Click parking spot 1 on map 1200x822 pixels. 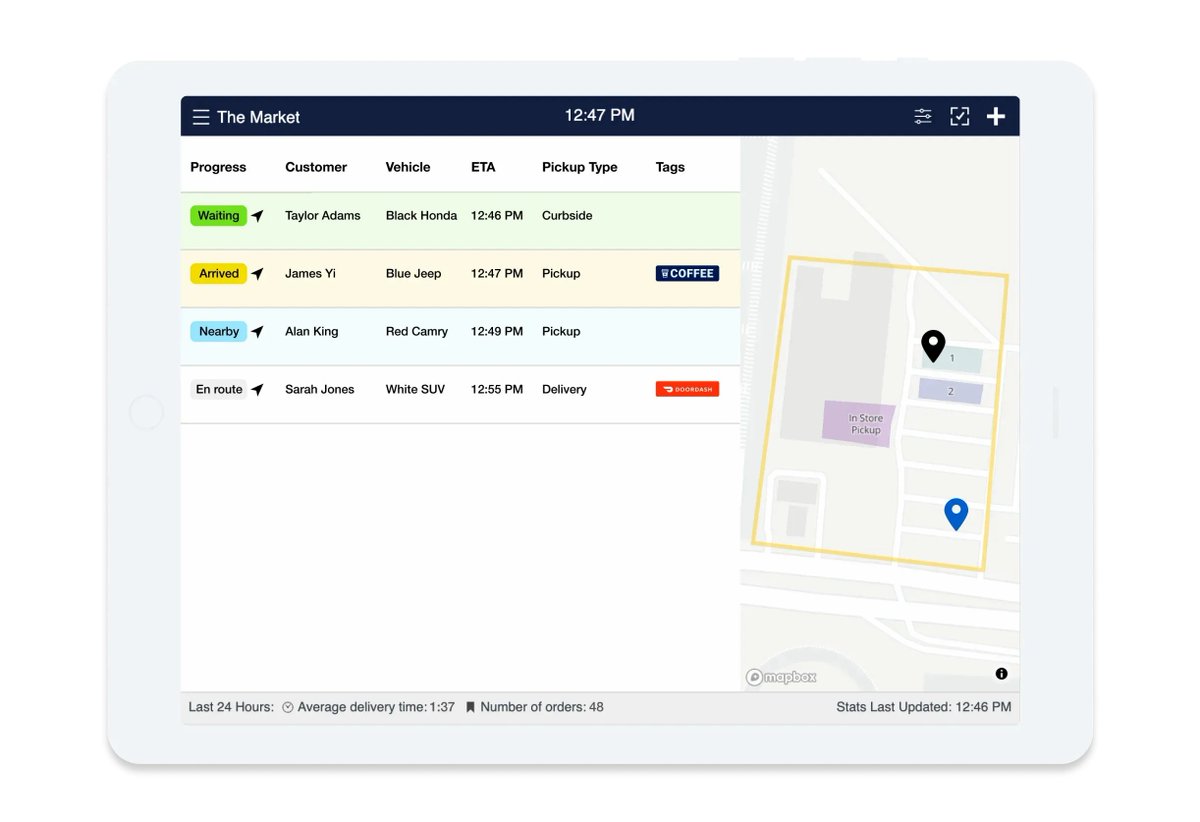[x=952, y=359]
